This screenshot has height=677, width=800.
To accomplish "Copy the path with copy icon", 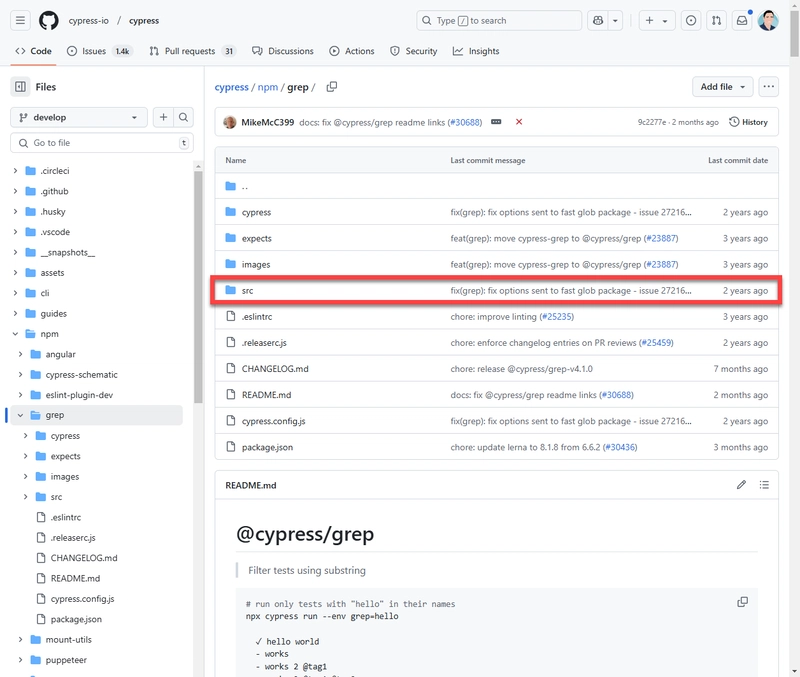I will pyautogui.click(x=332, y=87).
